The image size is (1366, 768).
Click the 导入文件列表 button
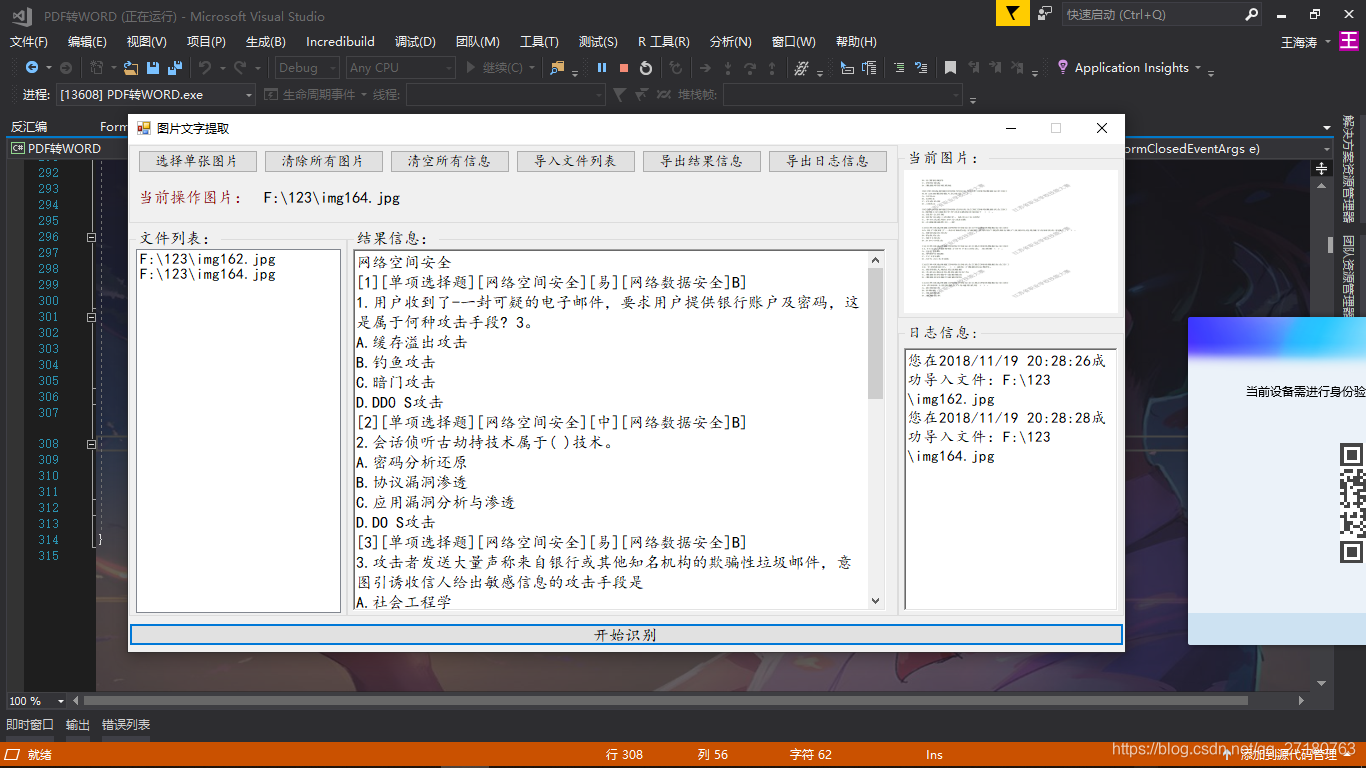click(x=575, y=161)
